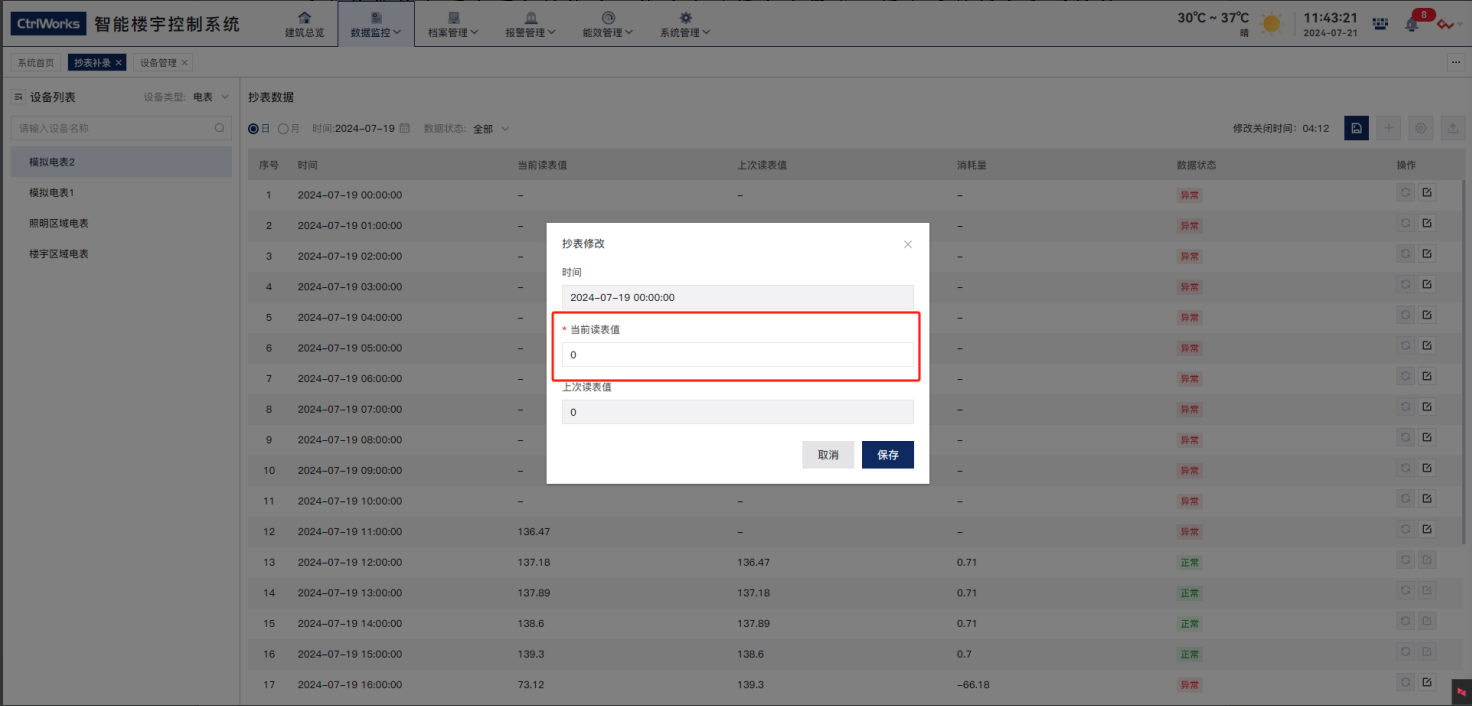Click the 取消 button in dialog
The height and width of the screenshot is (706, 1472).
click(x=828, y=455)
